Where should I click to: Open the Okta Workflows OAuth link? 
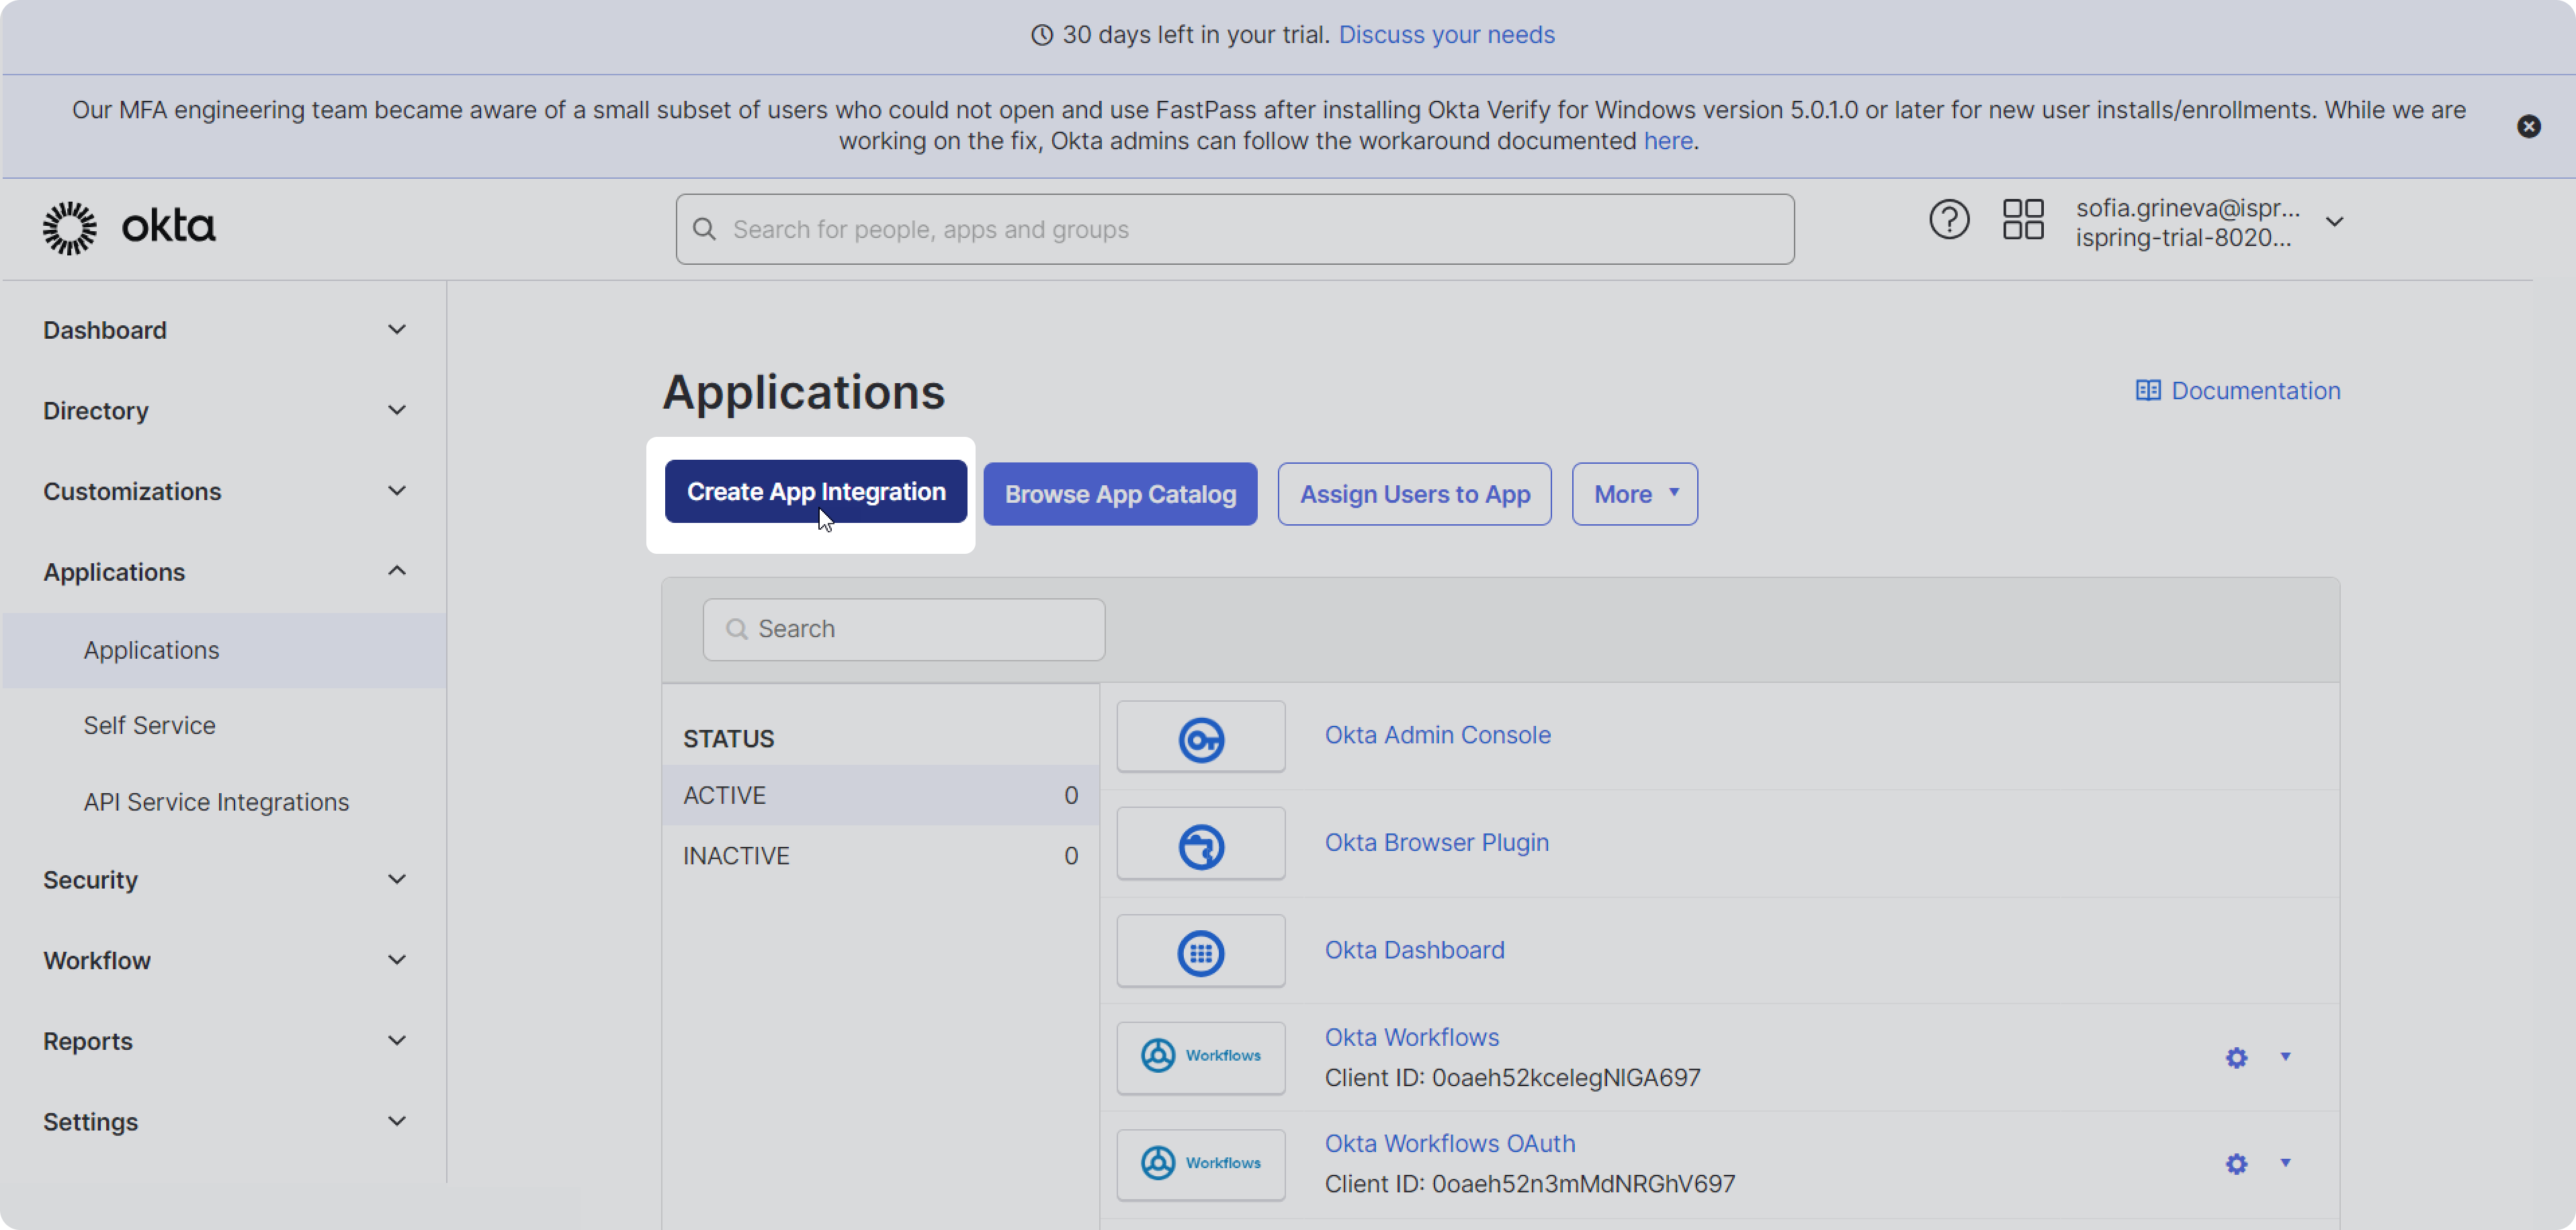1449,1144
